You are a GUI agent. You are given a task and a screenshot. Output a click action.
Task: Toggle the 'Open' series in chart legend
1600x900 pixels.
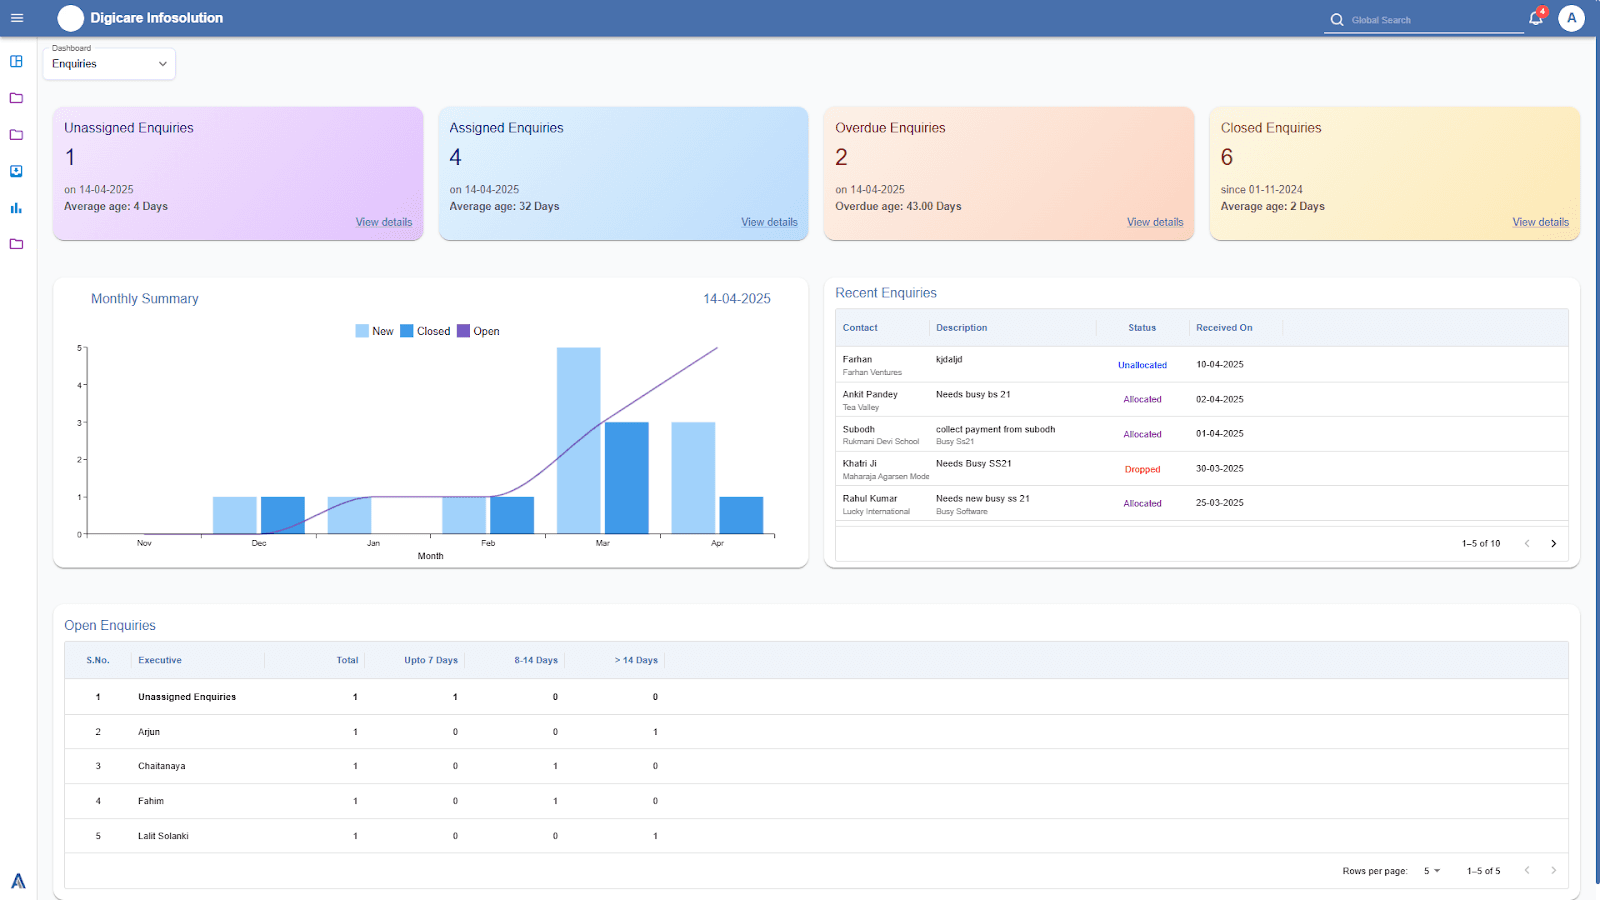(478, 331)
